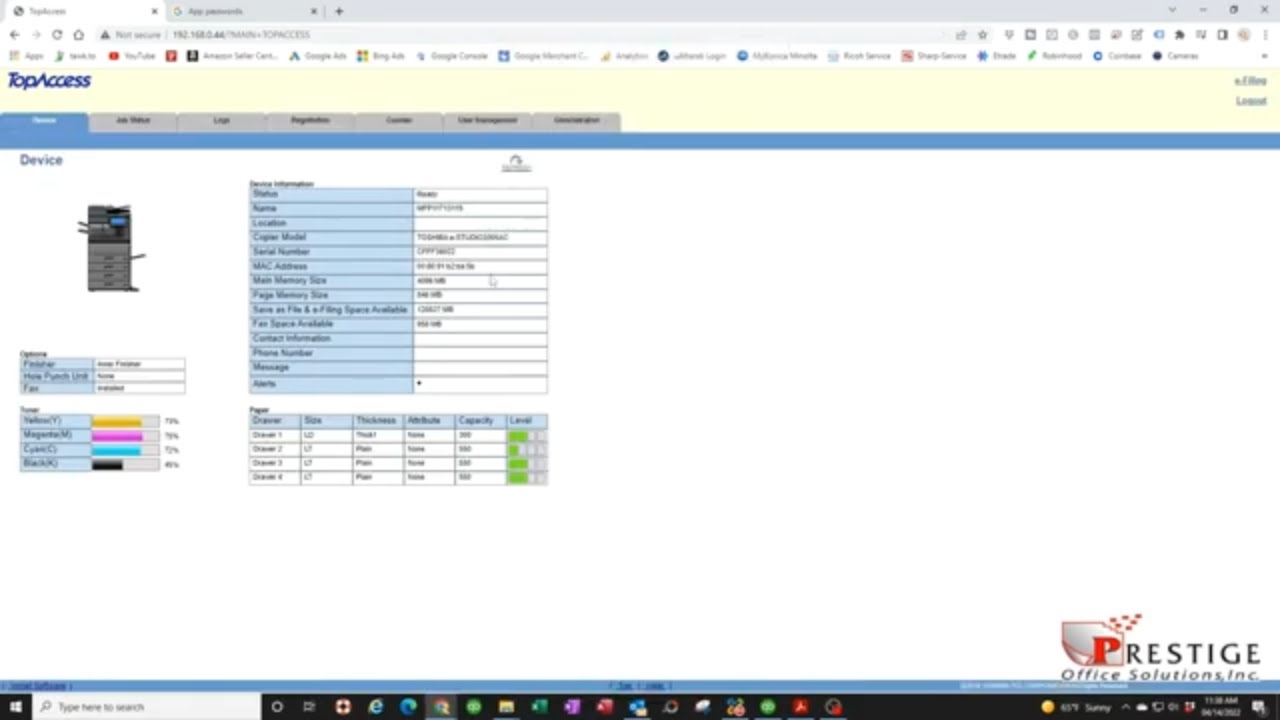Open a new browser tab with plus

(339, 11)
